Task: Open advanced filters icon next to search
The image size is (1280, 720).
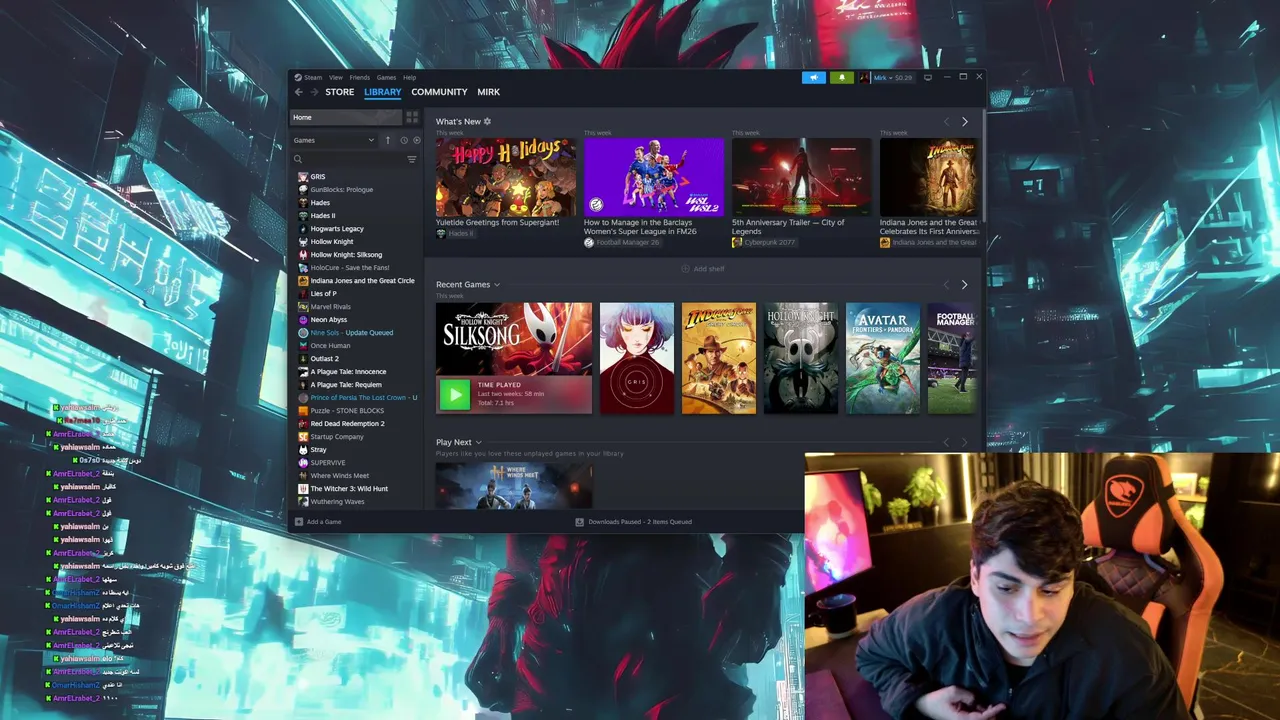Action: [411, 159]
